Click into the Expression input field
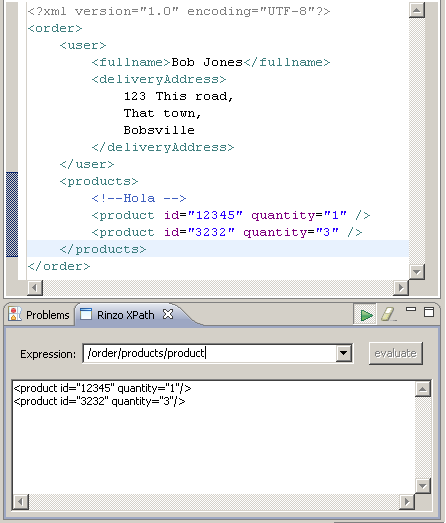446x523 pixels. (210, 353)
